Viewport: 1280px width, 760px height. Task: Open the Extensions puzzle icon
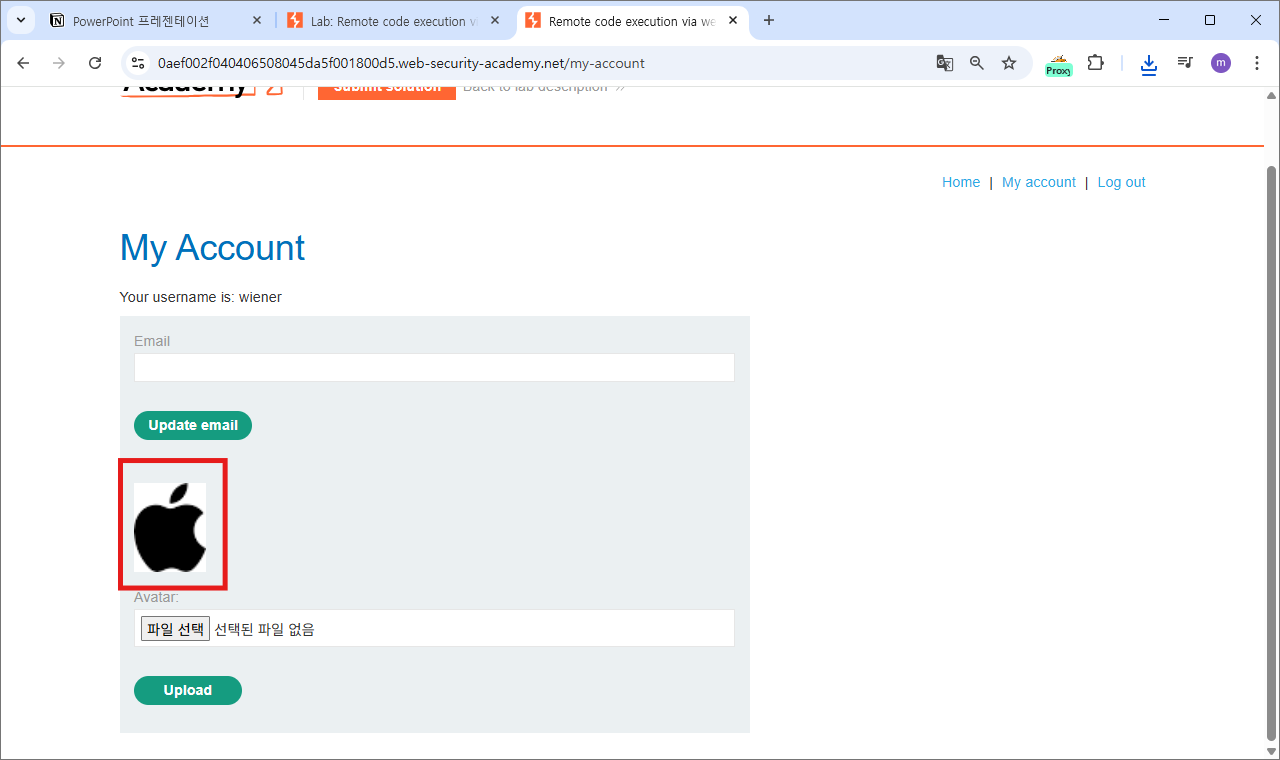[1096, 63]
